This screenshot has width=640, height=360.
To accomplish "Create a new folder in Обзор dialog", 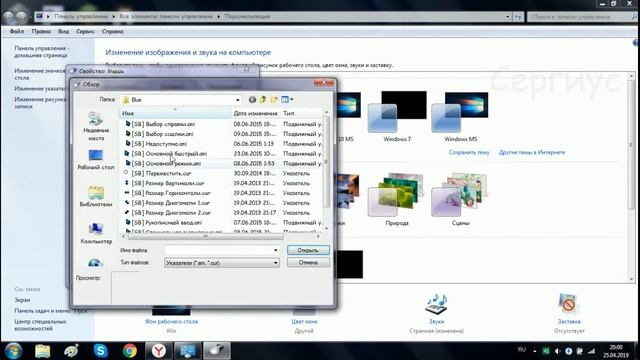I will point(274,100).
